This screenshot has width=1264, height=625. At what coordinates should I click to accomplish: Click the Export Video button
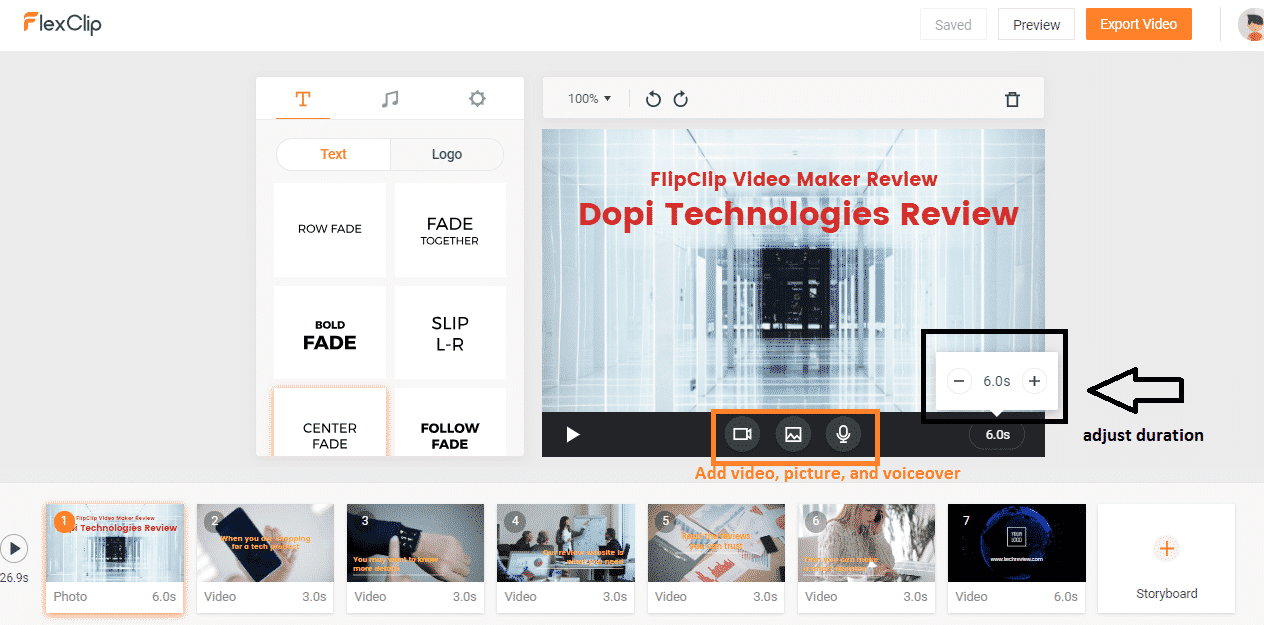click(x=1138, y=23)
